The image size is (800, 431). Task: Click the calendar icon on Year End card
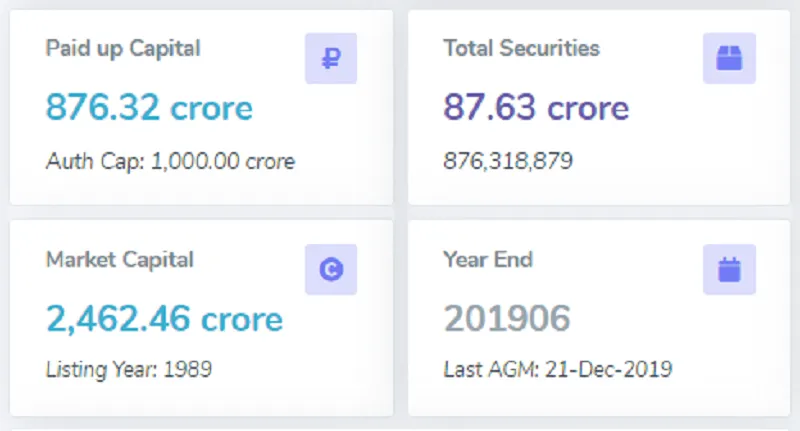click(x=729, y=269)
